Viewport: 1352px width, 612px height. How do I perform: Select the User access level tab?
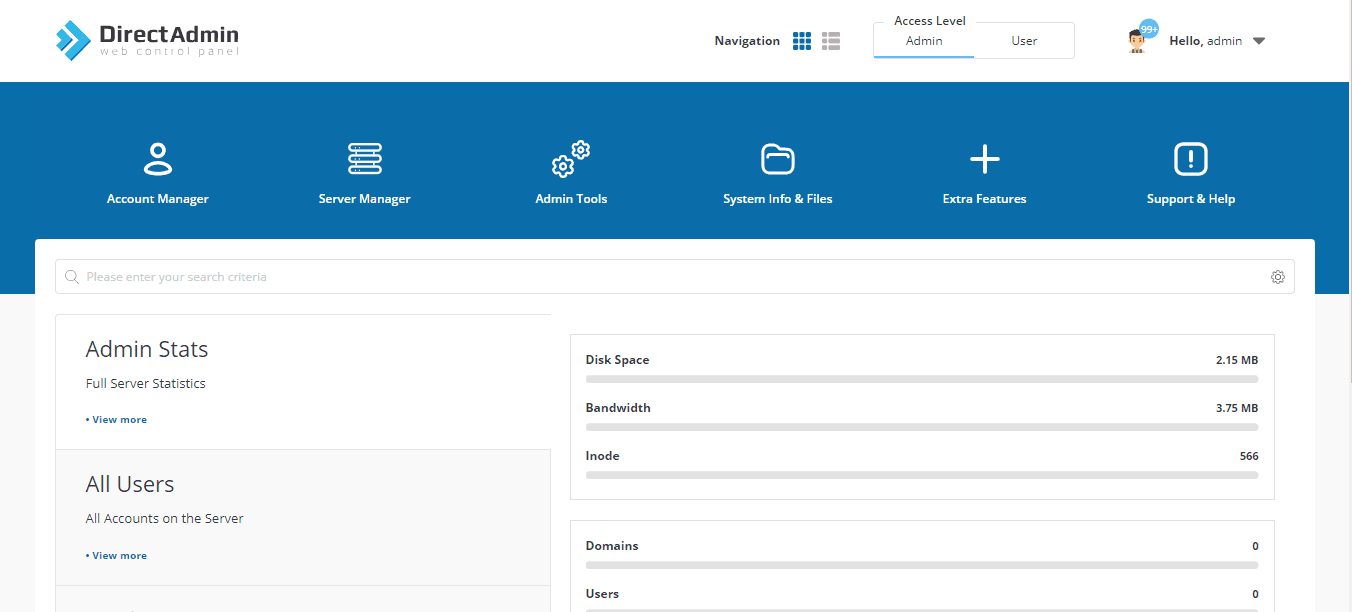point(1024,41)
